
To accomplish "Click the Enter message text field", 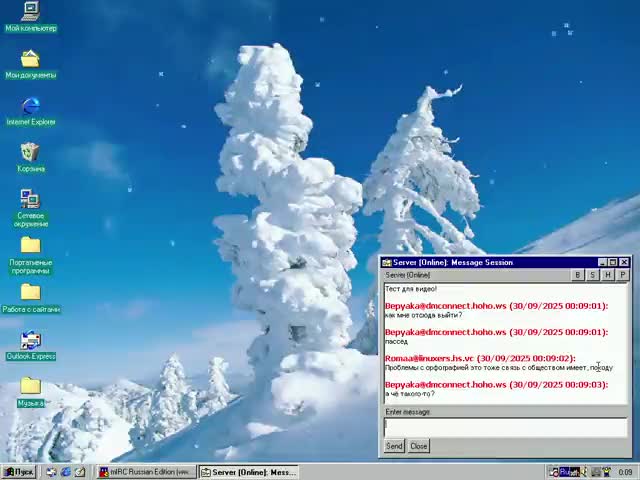I will pyautogui.click(x=505, y=427).
